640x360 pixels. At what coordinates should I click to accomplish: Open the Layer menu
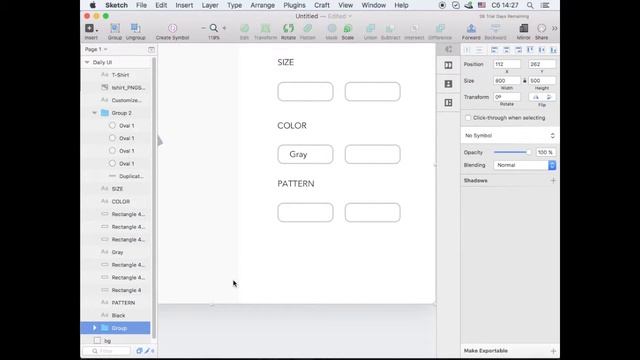point(210,5)
